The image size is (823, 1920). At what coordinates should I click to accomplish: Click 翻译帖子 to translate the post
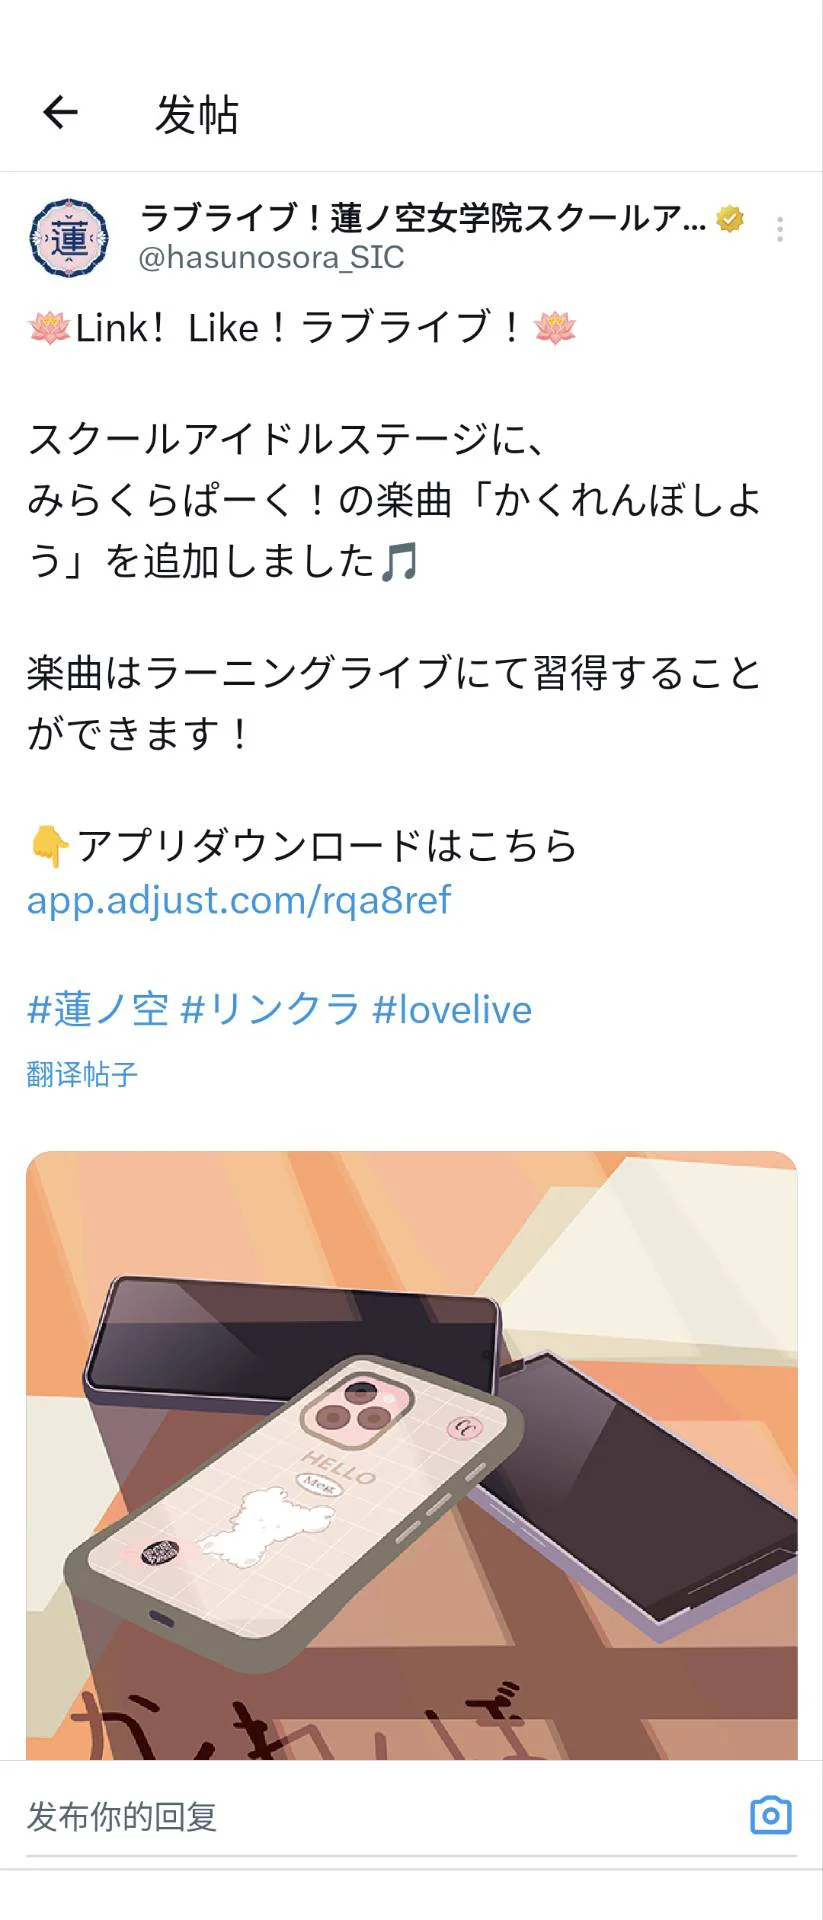click(x=82, y=1075)
